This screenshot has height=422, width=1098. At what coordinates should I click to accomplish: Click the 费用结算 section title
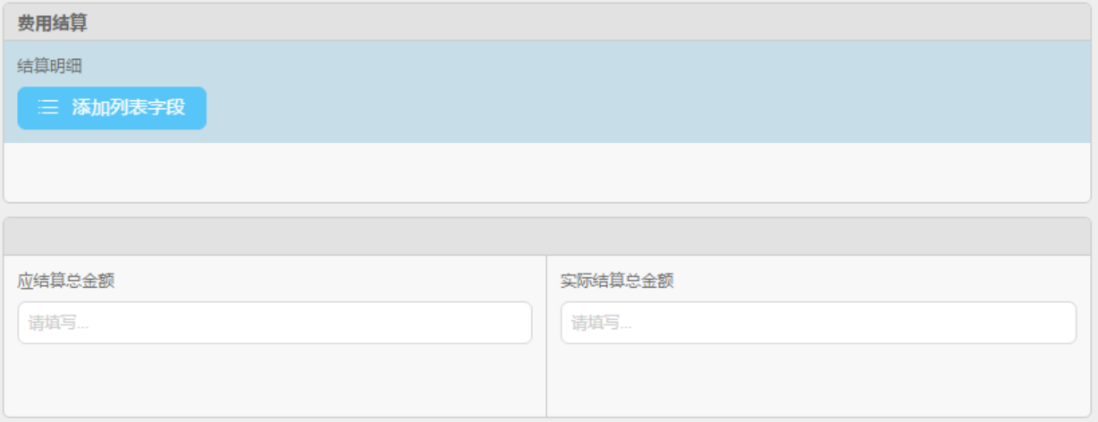pyautogui.click(x=52, y=22)
